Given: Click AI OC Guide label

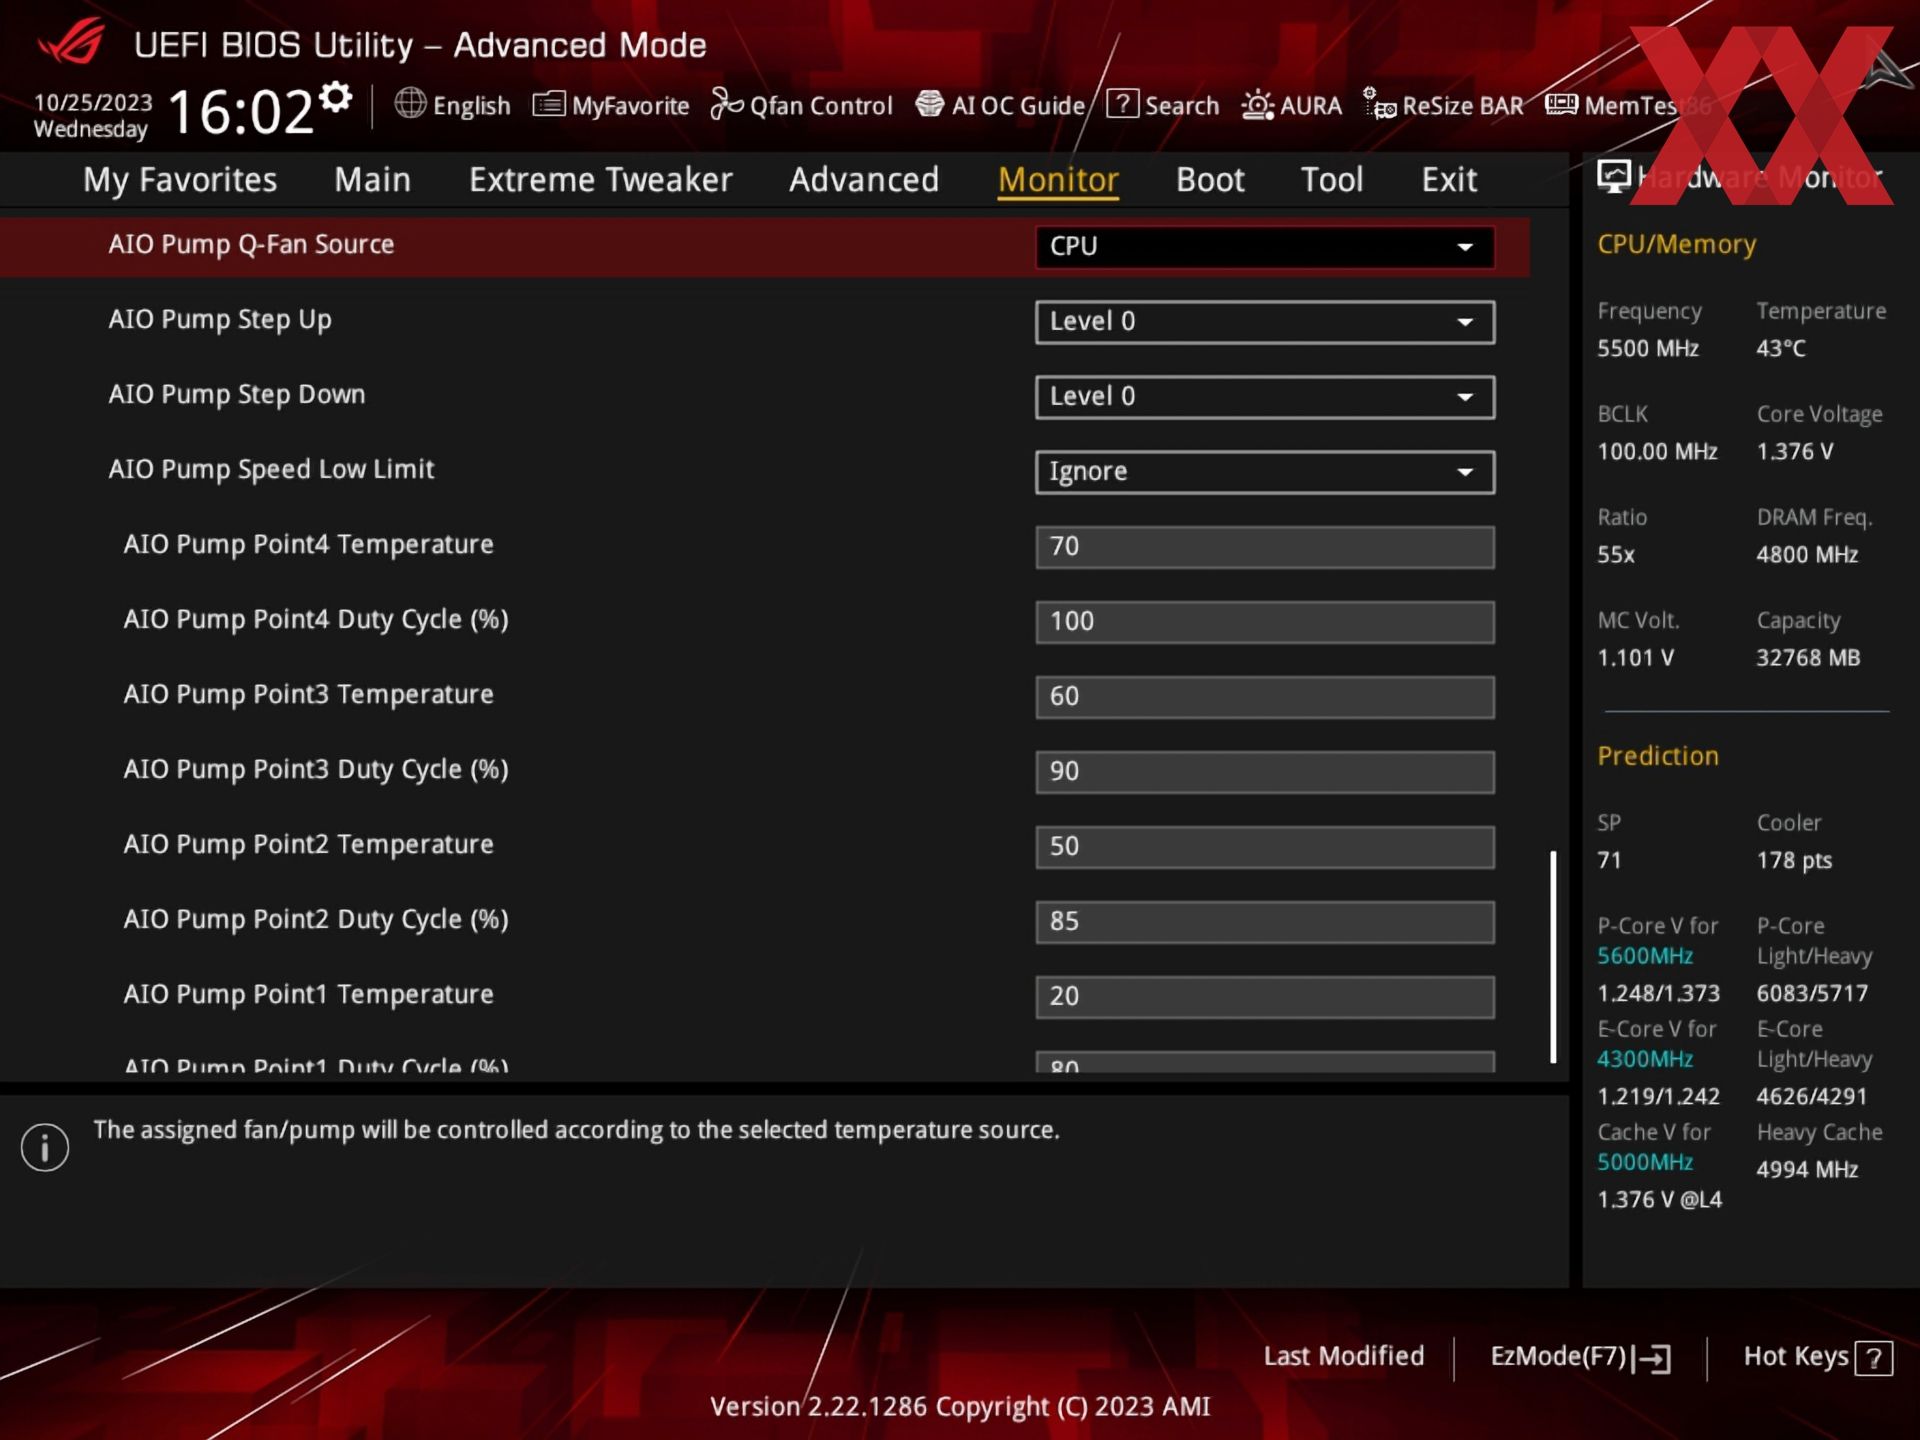Looking at the screenshot, I should (x=1018, y=106).
